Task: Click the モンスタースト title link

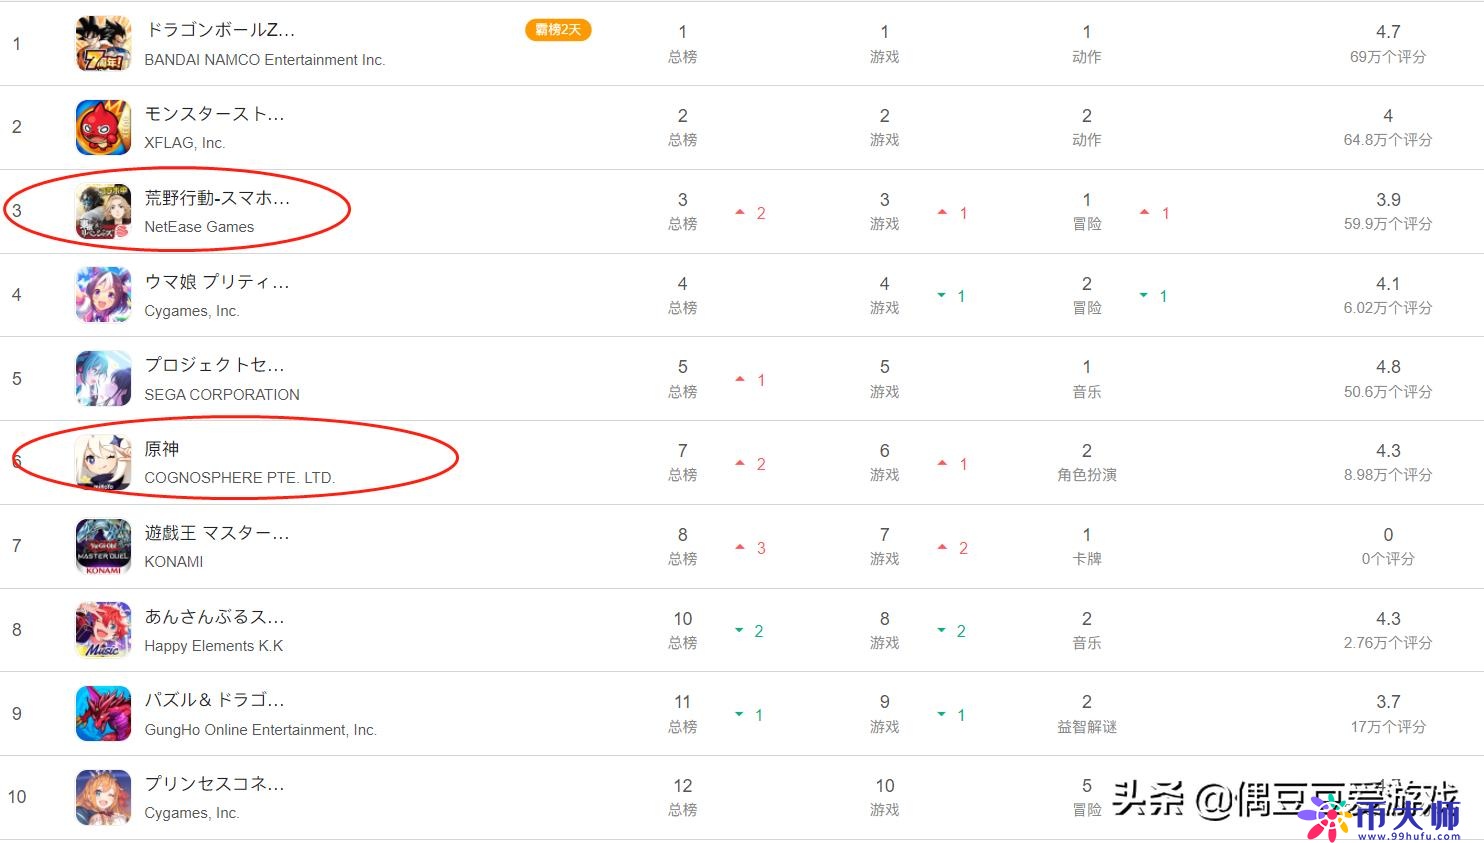Action: pos(215,114)
